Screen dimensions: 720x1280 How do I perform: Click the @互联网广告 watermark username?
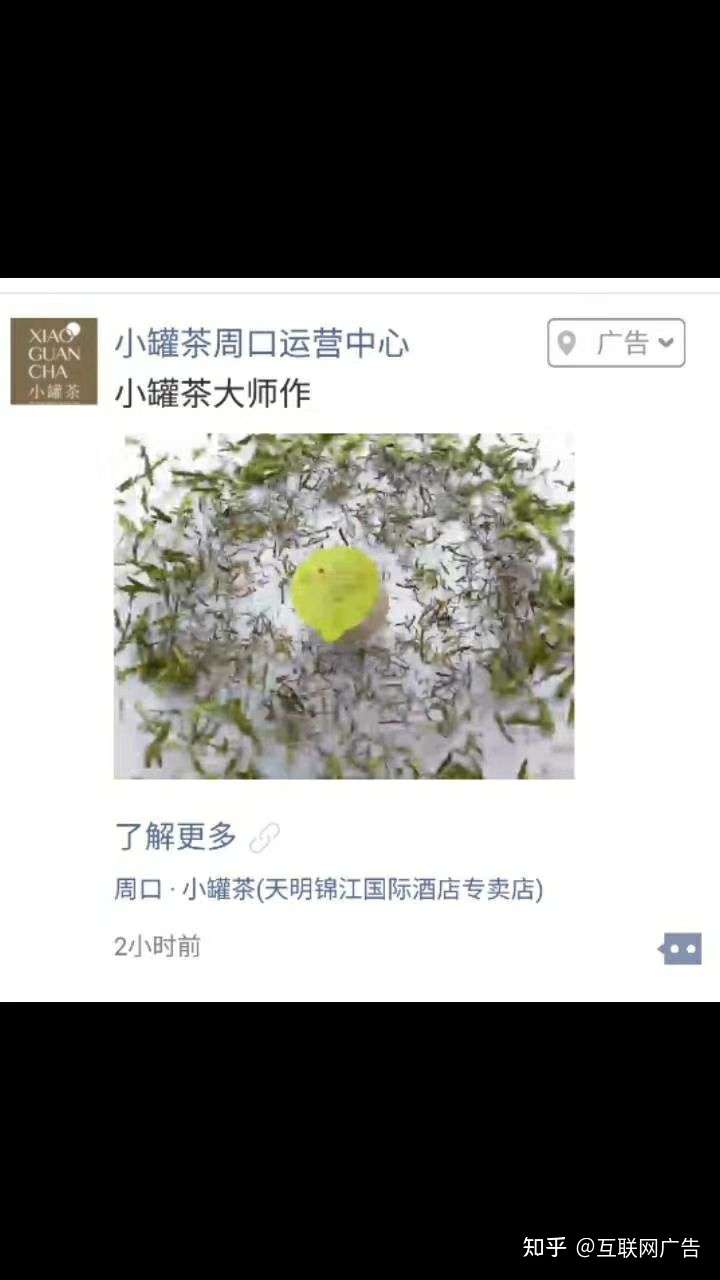(x=638, y=1247)
